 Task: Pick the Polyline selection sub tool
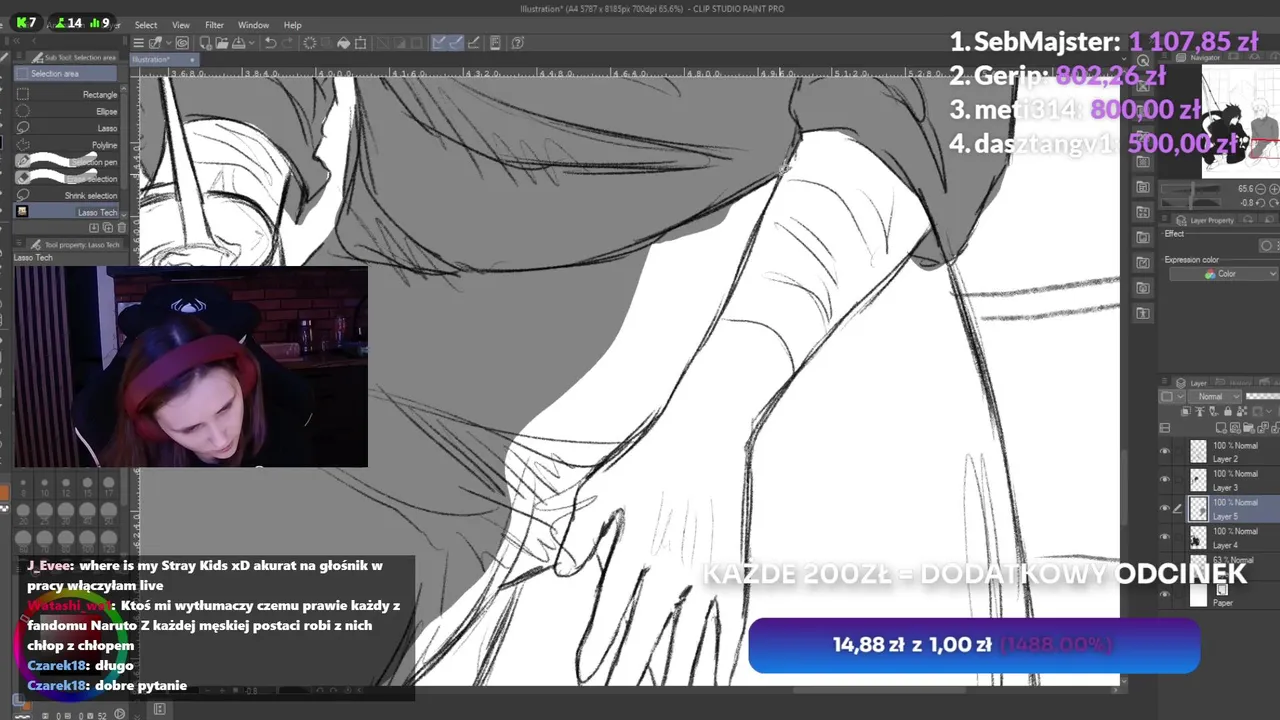coord(66,145)
